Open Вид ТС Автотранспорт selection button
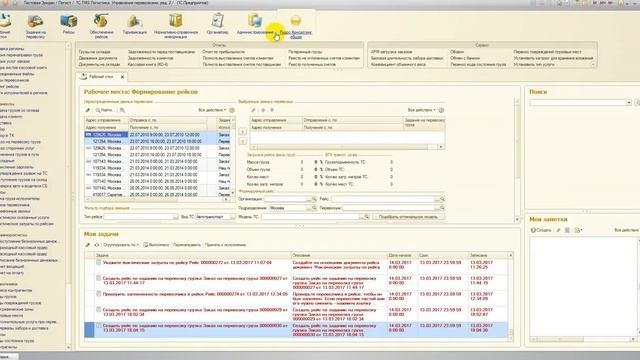Screen dimensions: 640x360 coord(232,217)
